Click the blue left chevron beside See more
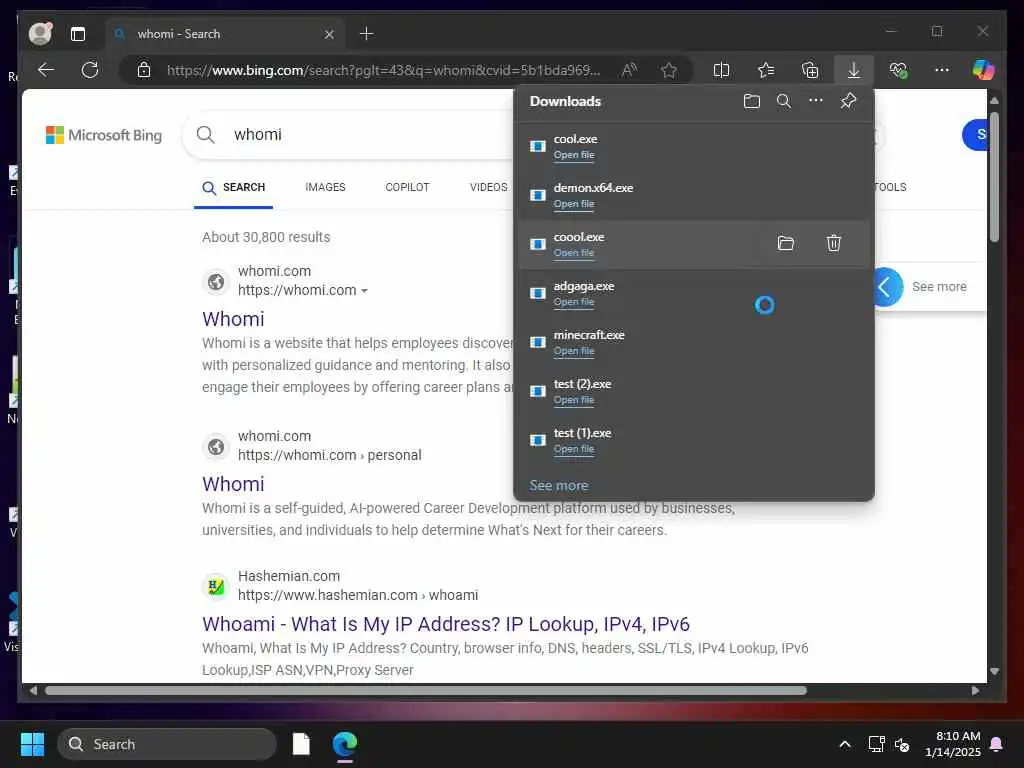The image size is (1024, 768). [x=887, y=287]
